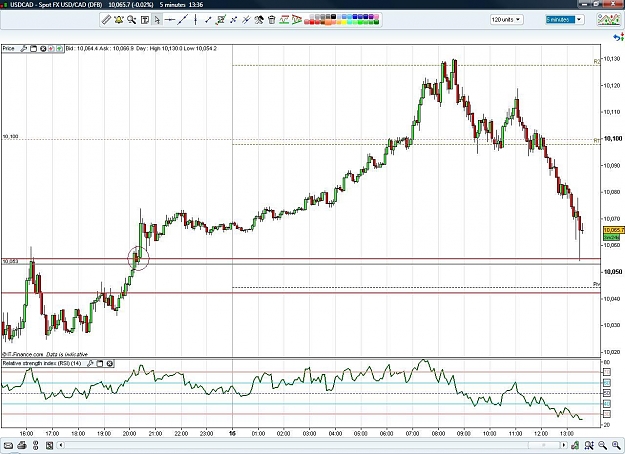The height and width of the screenshot is (454, 625).
Task: Pick the pink color swatch
Action: tap(375, 17)
